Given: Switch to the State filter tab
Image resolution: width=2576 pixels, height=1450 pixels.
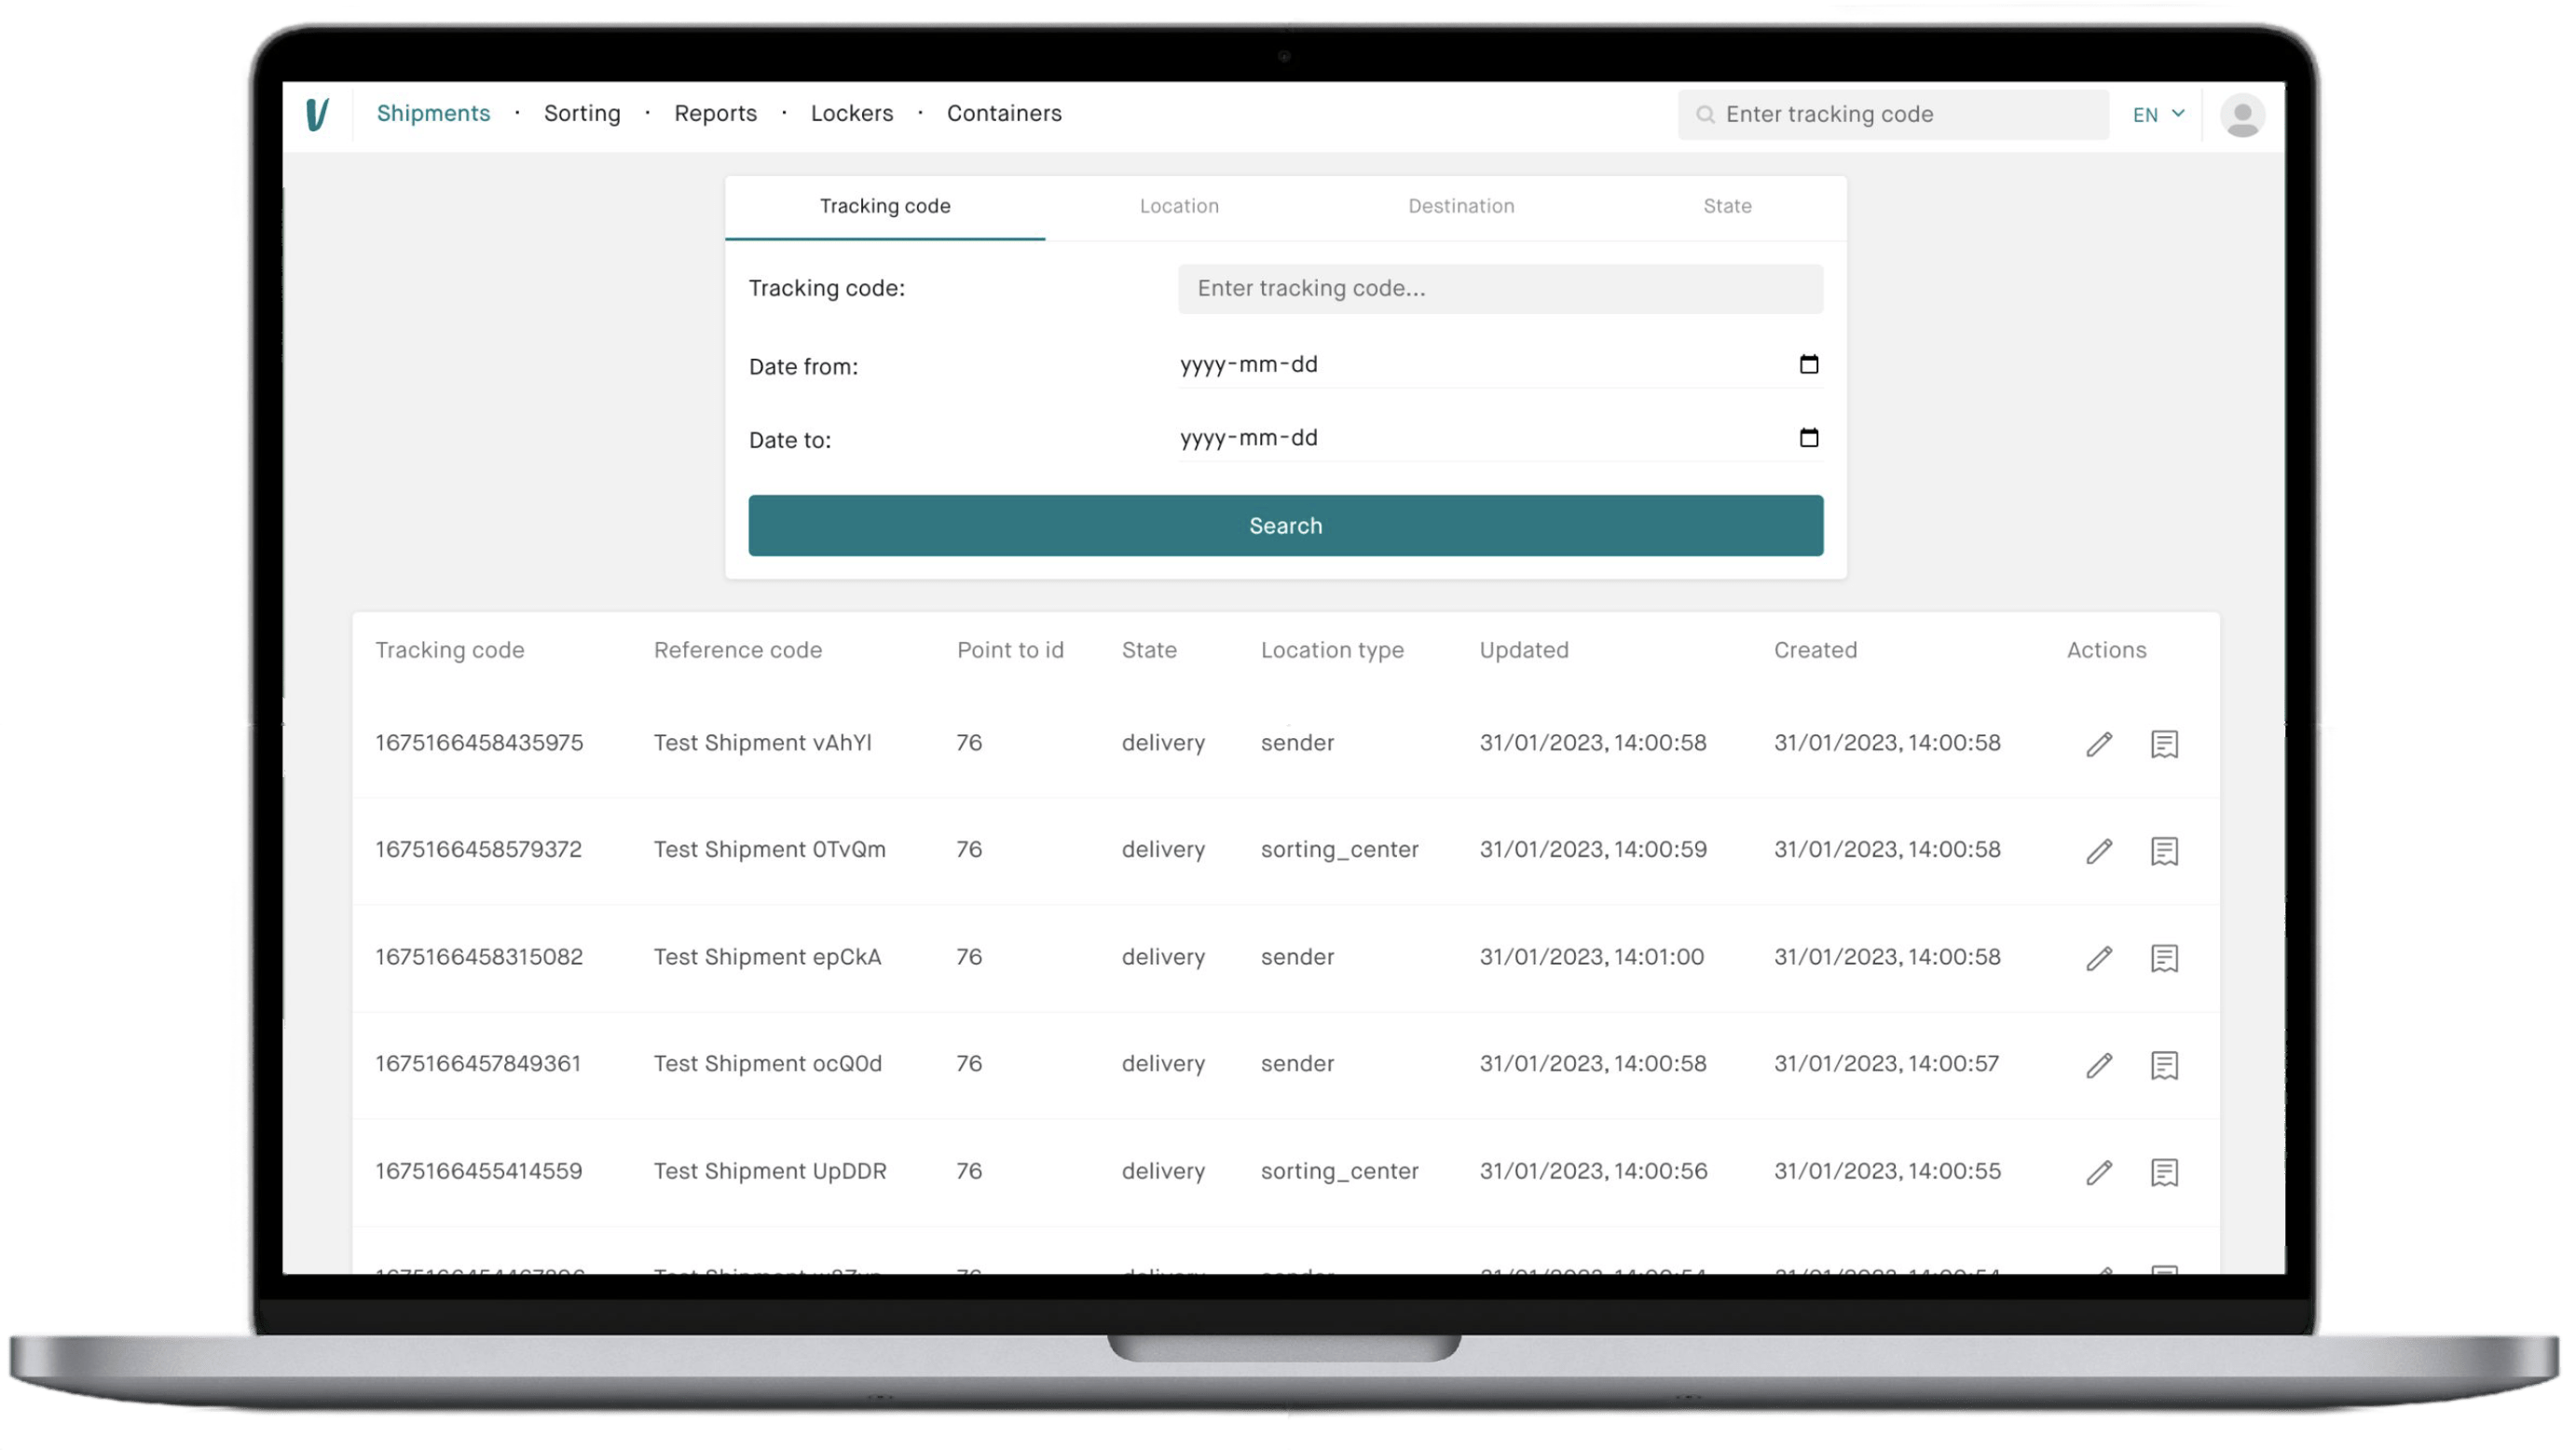Looking at the screenshot, I should pyautogui.click(x=1727, y=207).
